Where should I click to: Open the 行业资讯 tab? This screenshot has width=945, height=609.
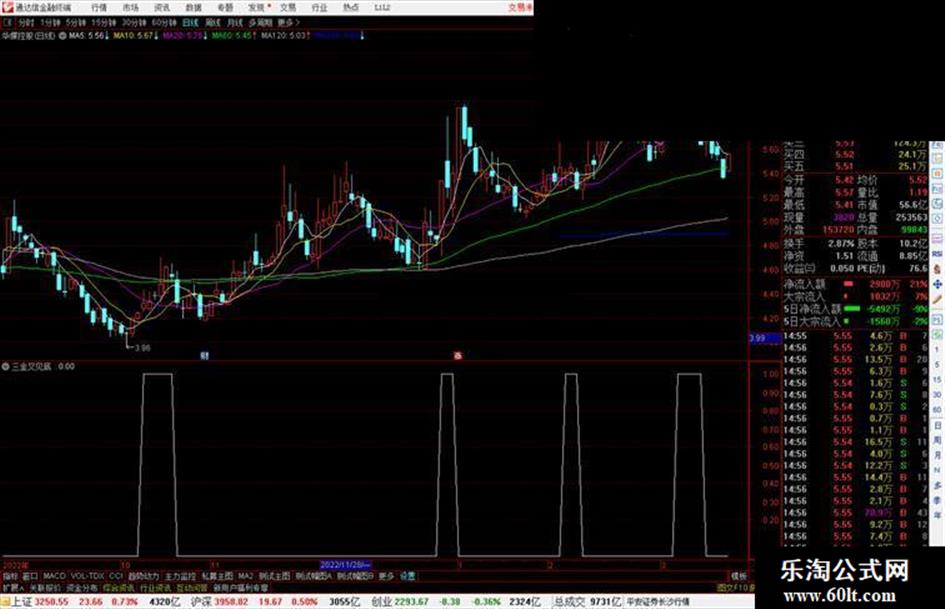[155, 587]
